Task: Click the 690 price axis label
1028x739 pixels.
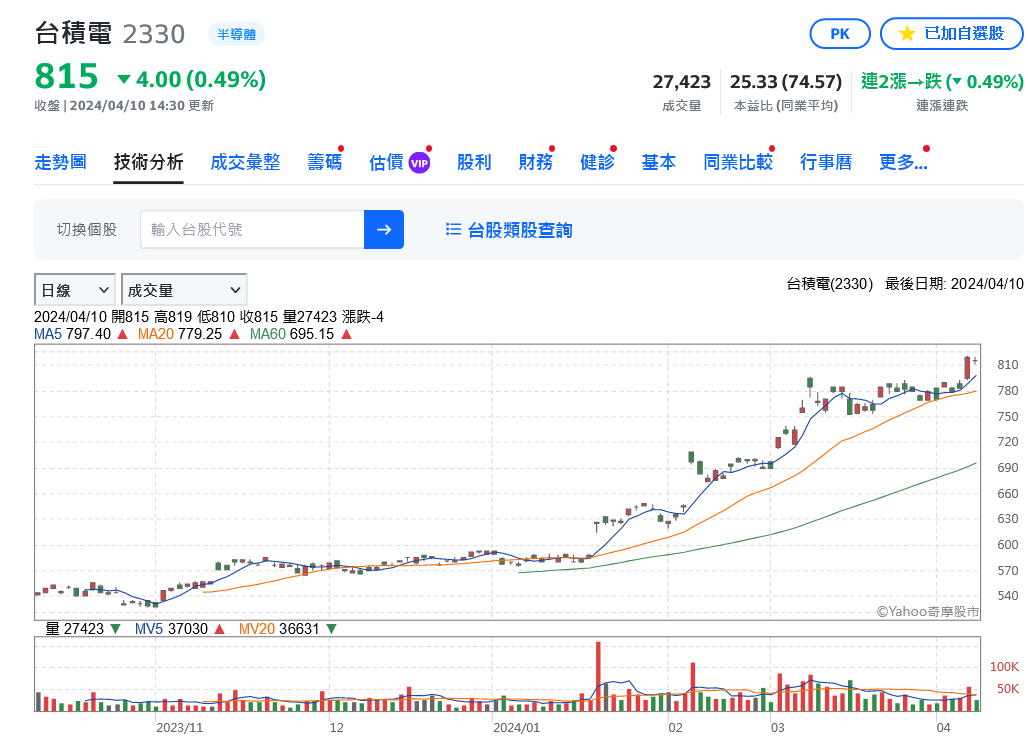Action: pos(1008,468)
